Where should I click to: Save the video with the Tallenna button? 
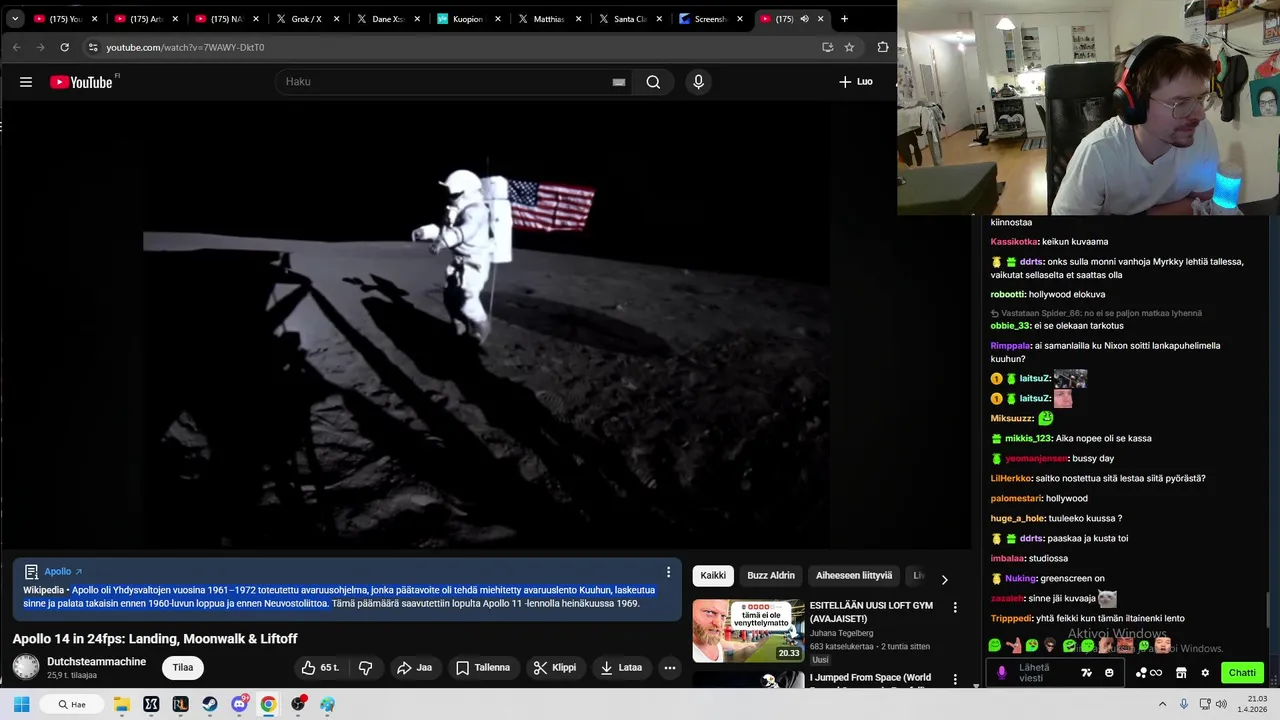483,668
